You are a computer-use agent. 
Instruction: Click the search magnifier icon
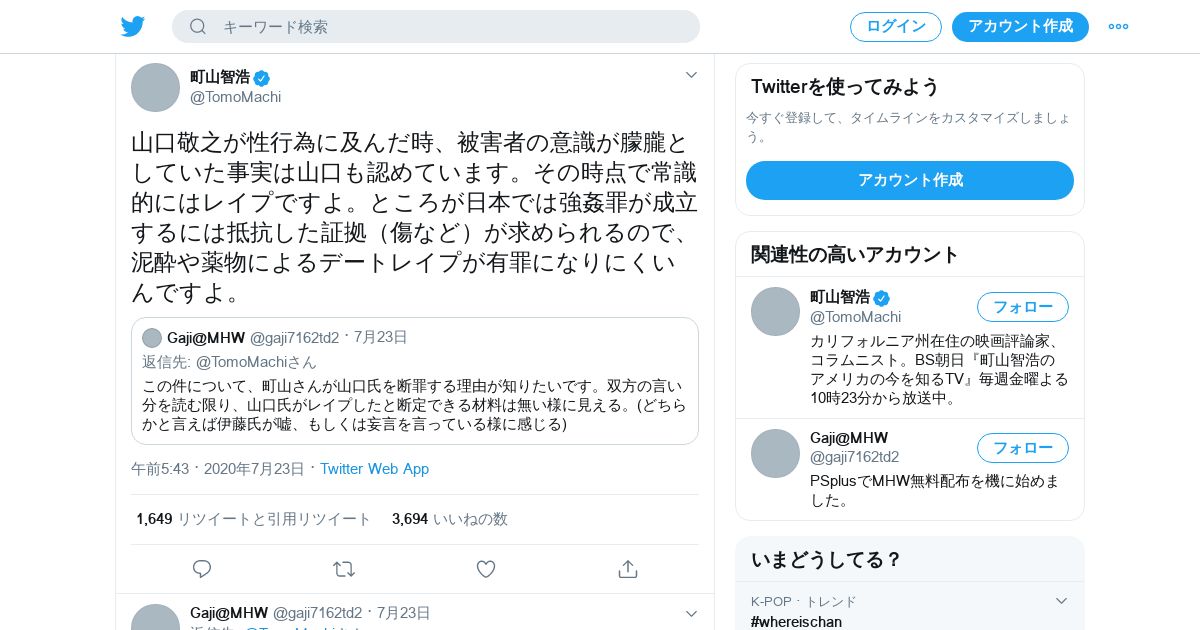click(x=198, y=27)
